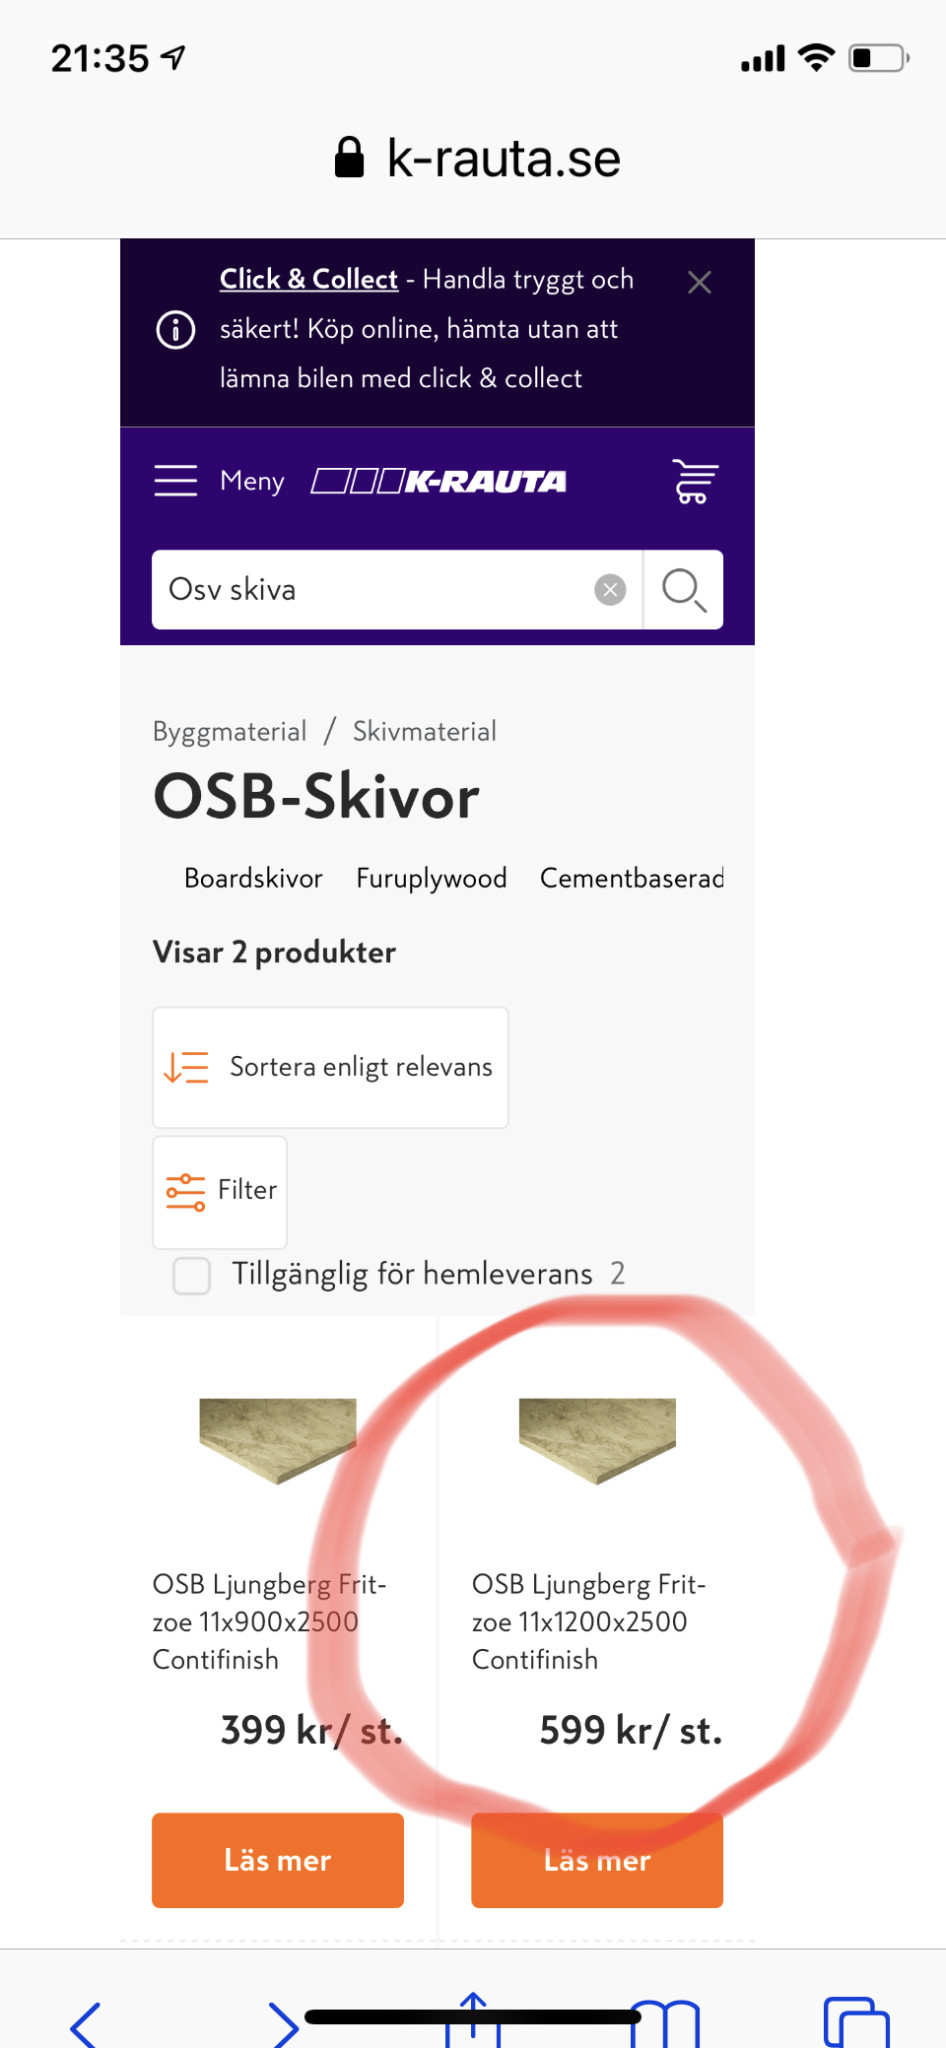Clear the search field with the x icon
This screenshot has height=2048, width=946.
pos(610,590)
